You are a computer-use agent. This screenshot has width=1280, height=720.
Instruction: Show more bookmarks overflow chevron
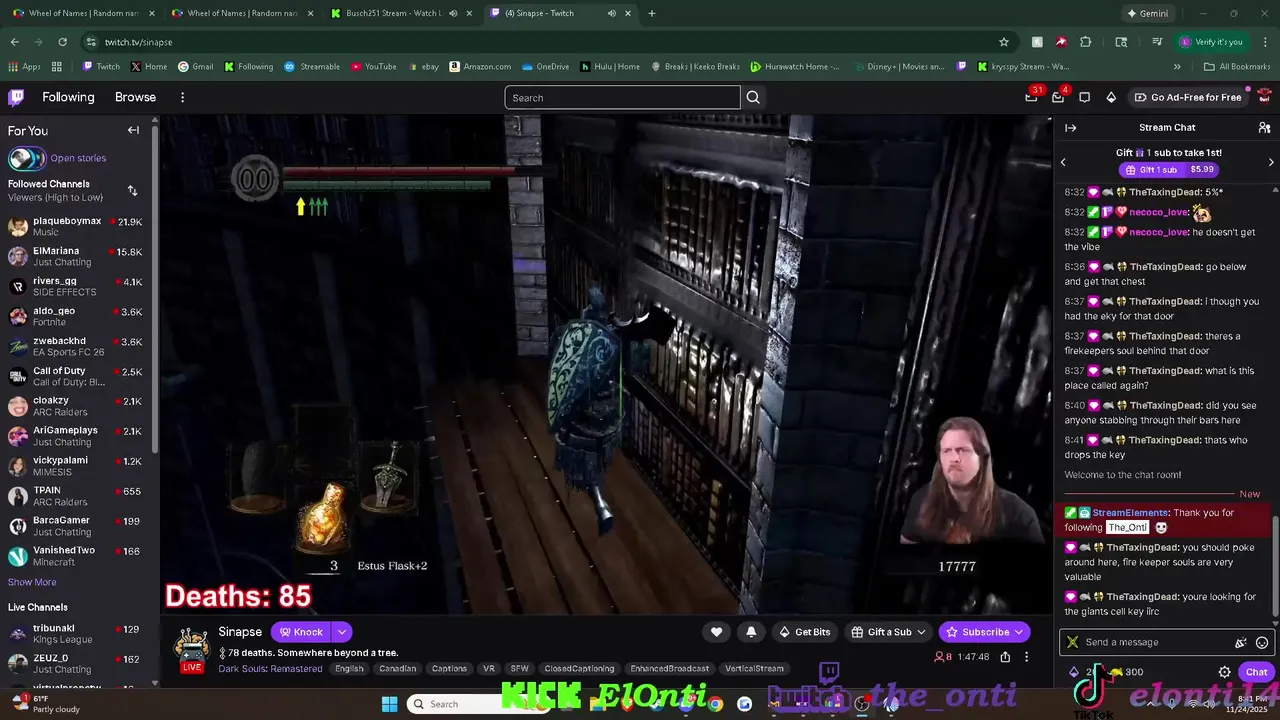click(1177, 67)
